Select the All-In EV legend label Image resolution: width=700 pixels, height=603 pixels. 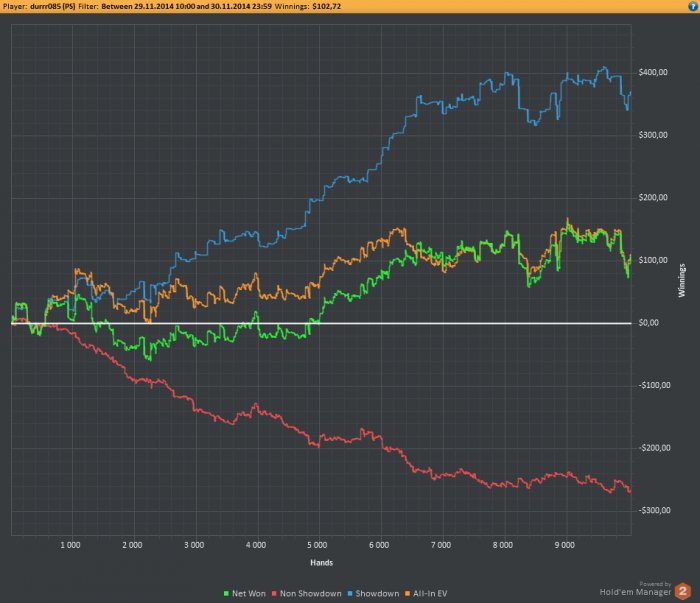tap(430, 594)
